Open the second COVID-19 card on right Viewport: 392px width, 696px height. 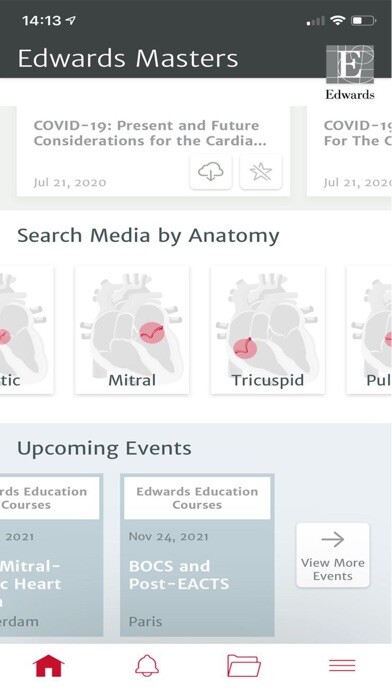pyautogui.click(x=349, y=151)
